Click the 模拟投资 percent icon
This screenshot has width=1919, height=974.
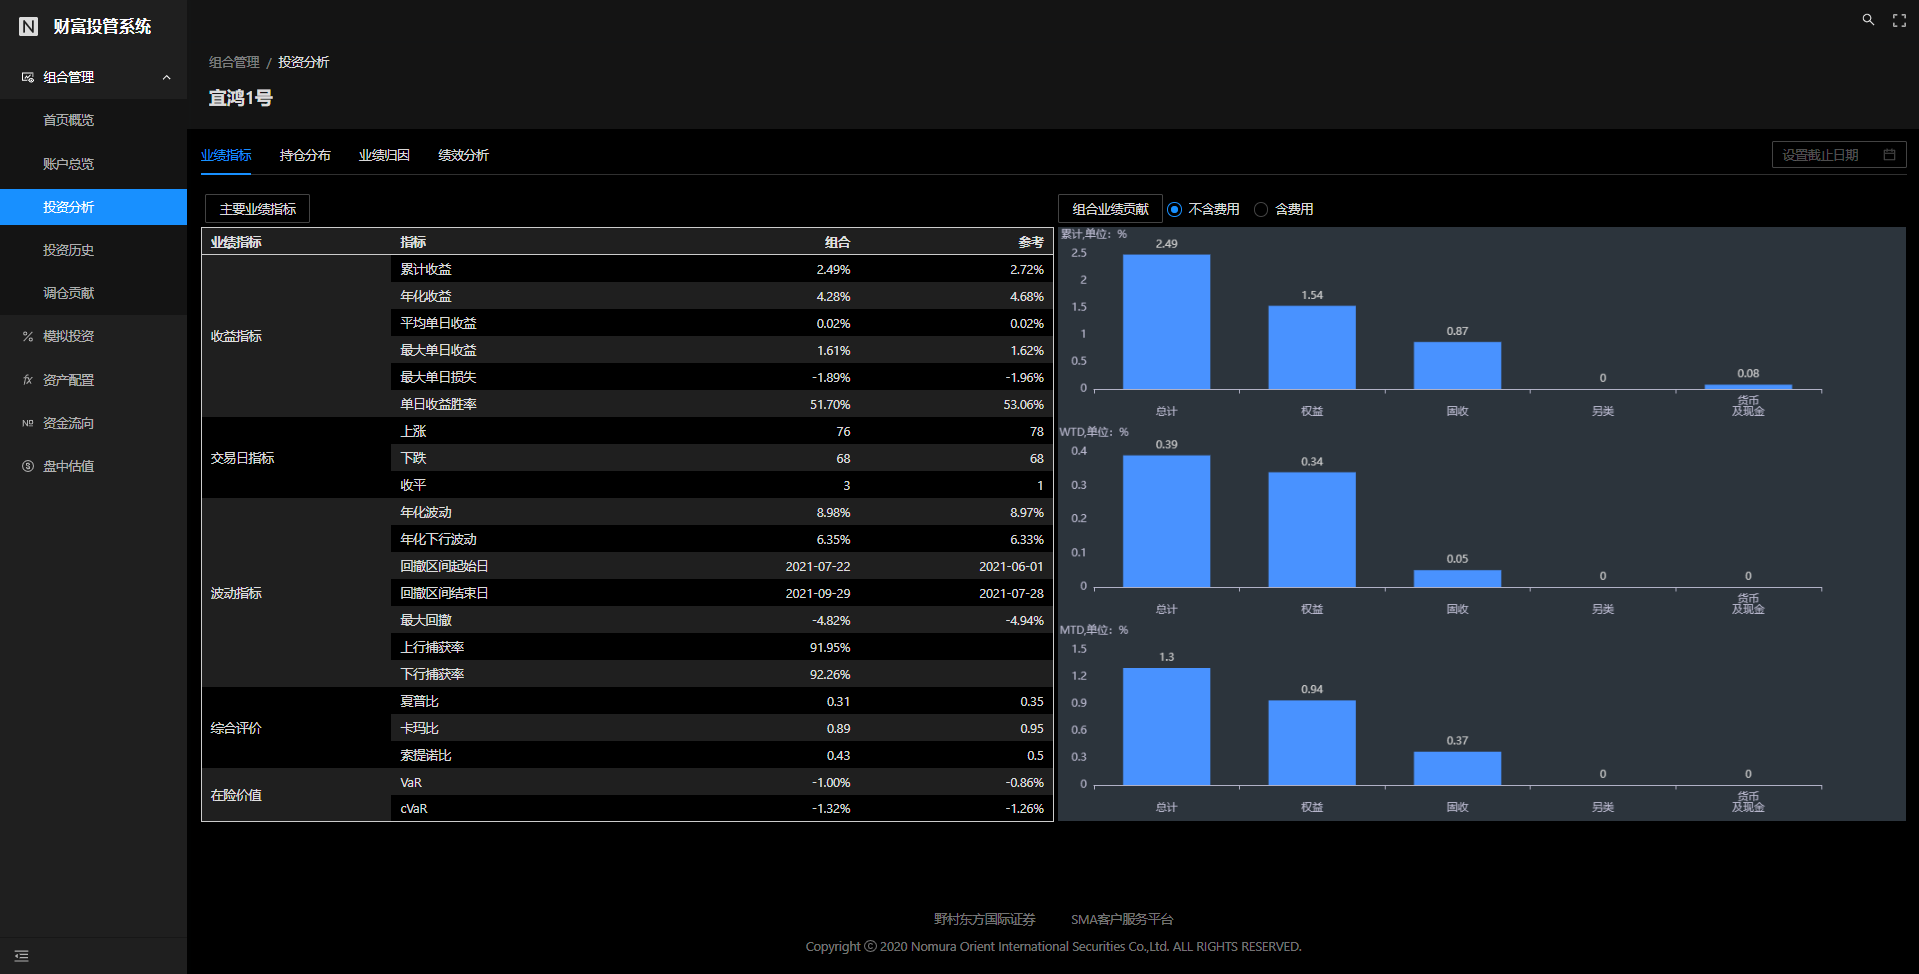(x=28, y=336)
